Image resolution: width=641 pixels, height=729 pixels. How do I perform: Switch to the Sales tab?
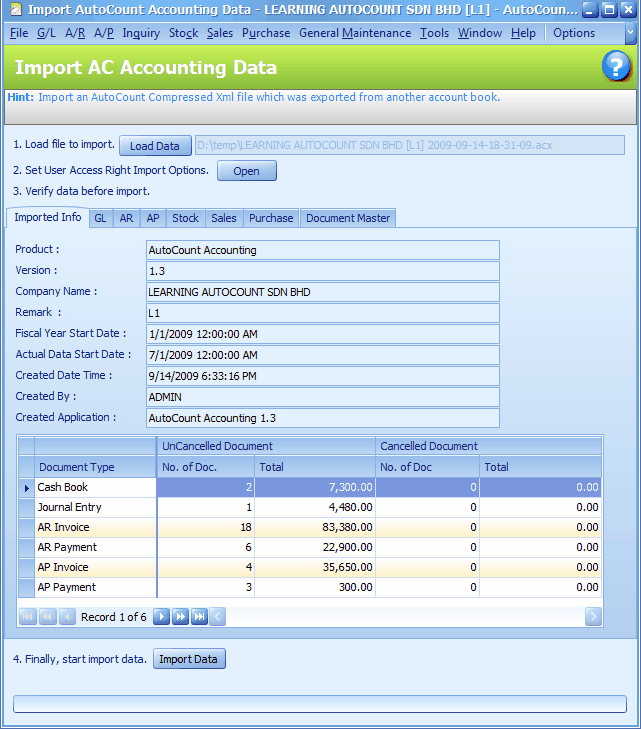[x=224, y=218]
